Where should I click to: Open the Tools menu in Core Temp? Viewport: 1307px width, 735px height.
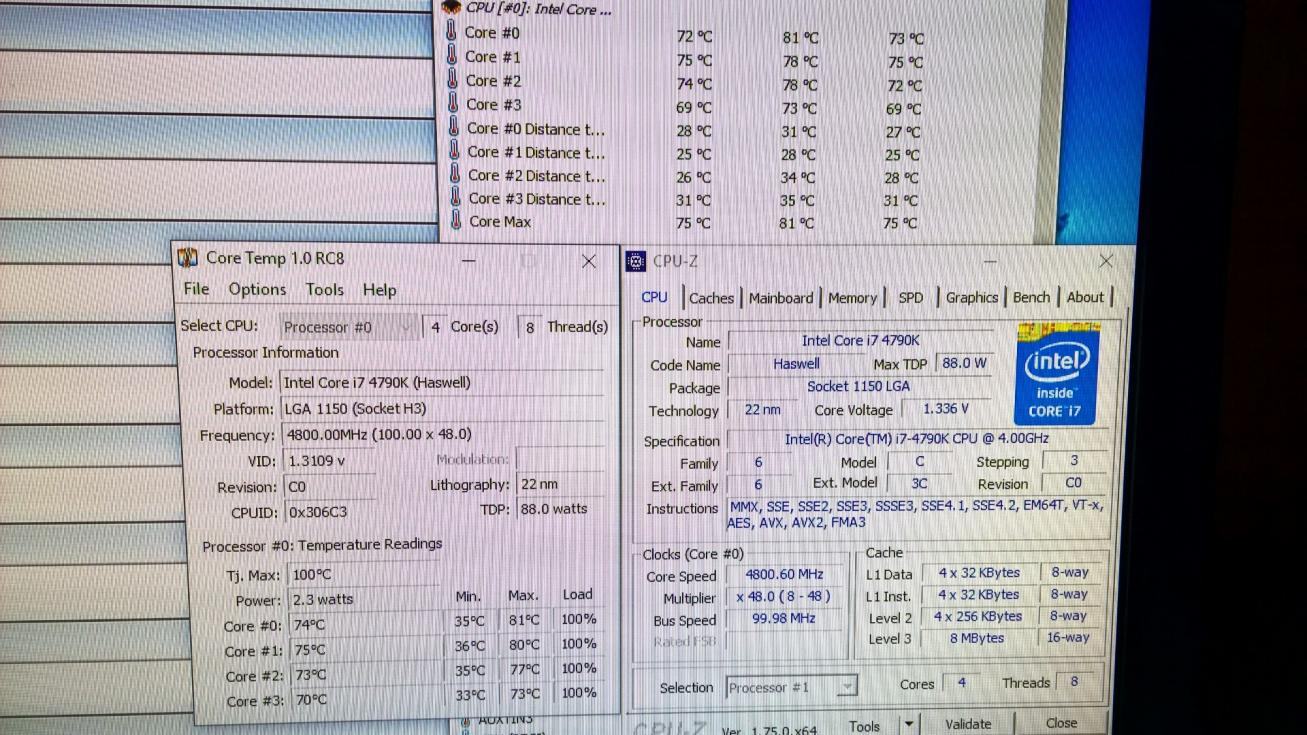[x=324, y=289]
